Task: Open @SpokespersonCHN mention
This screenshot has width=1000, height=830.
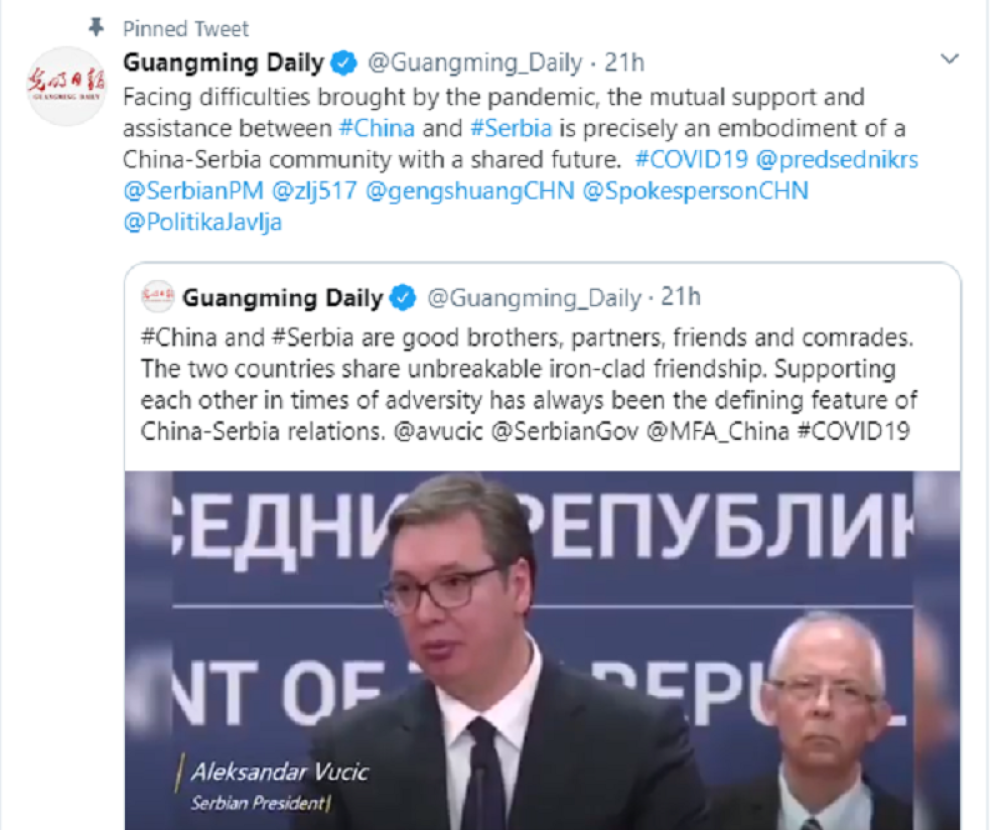Action: pos(696,191)
